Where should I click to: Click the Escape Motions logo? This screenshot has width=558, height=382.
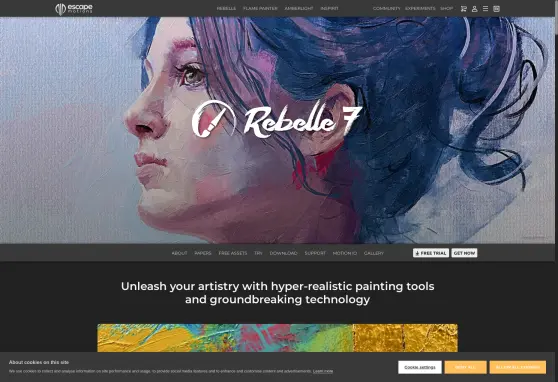pos(74,9)
